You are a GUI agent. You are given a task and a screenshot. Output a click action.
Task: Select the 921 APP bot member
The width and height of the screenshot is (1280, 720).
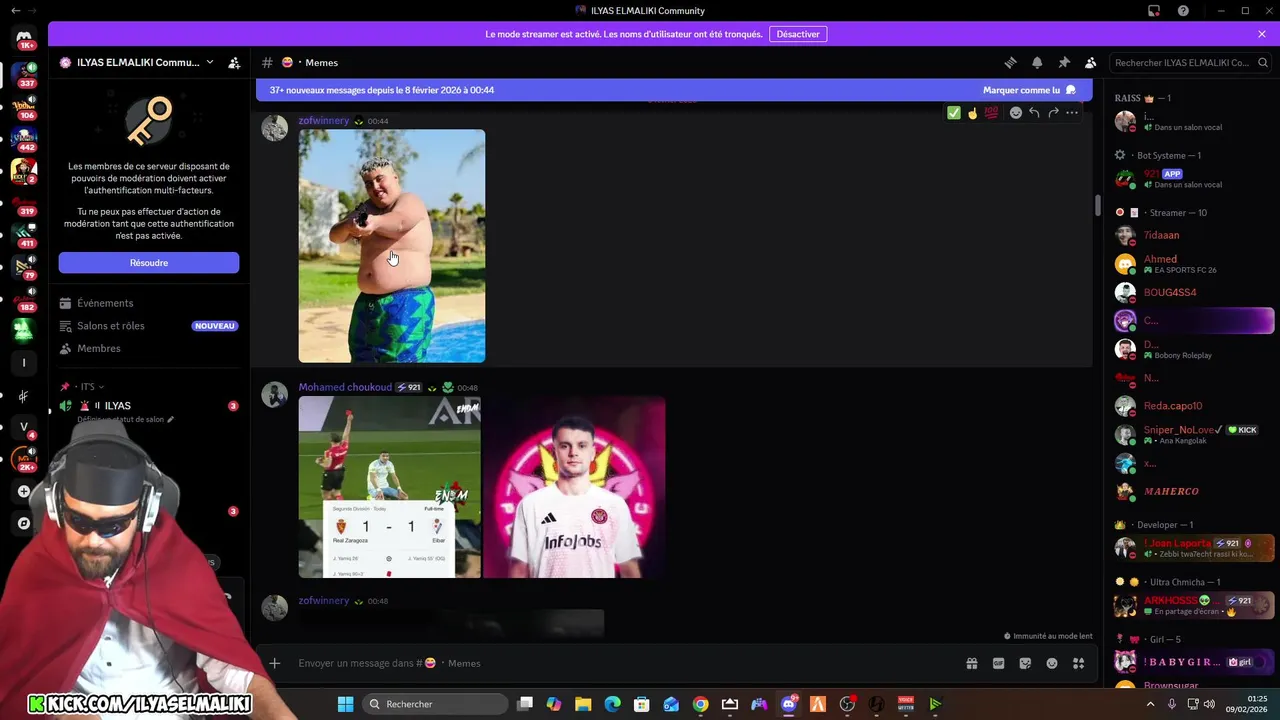pos(1194,179)
